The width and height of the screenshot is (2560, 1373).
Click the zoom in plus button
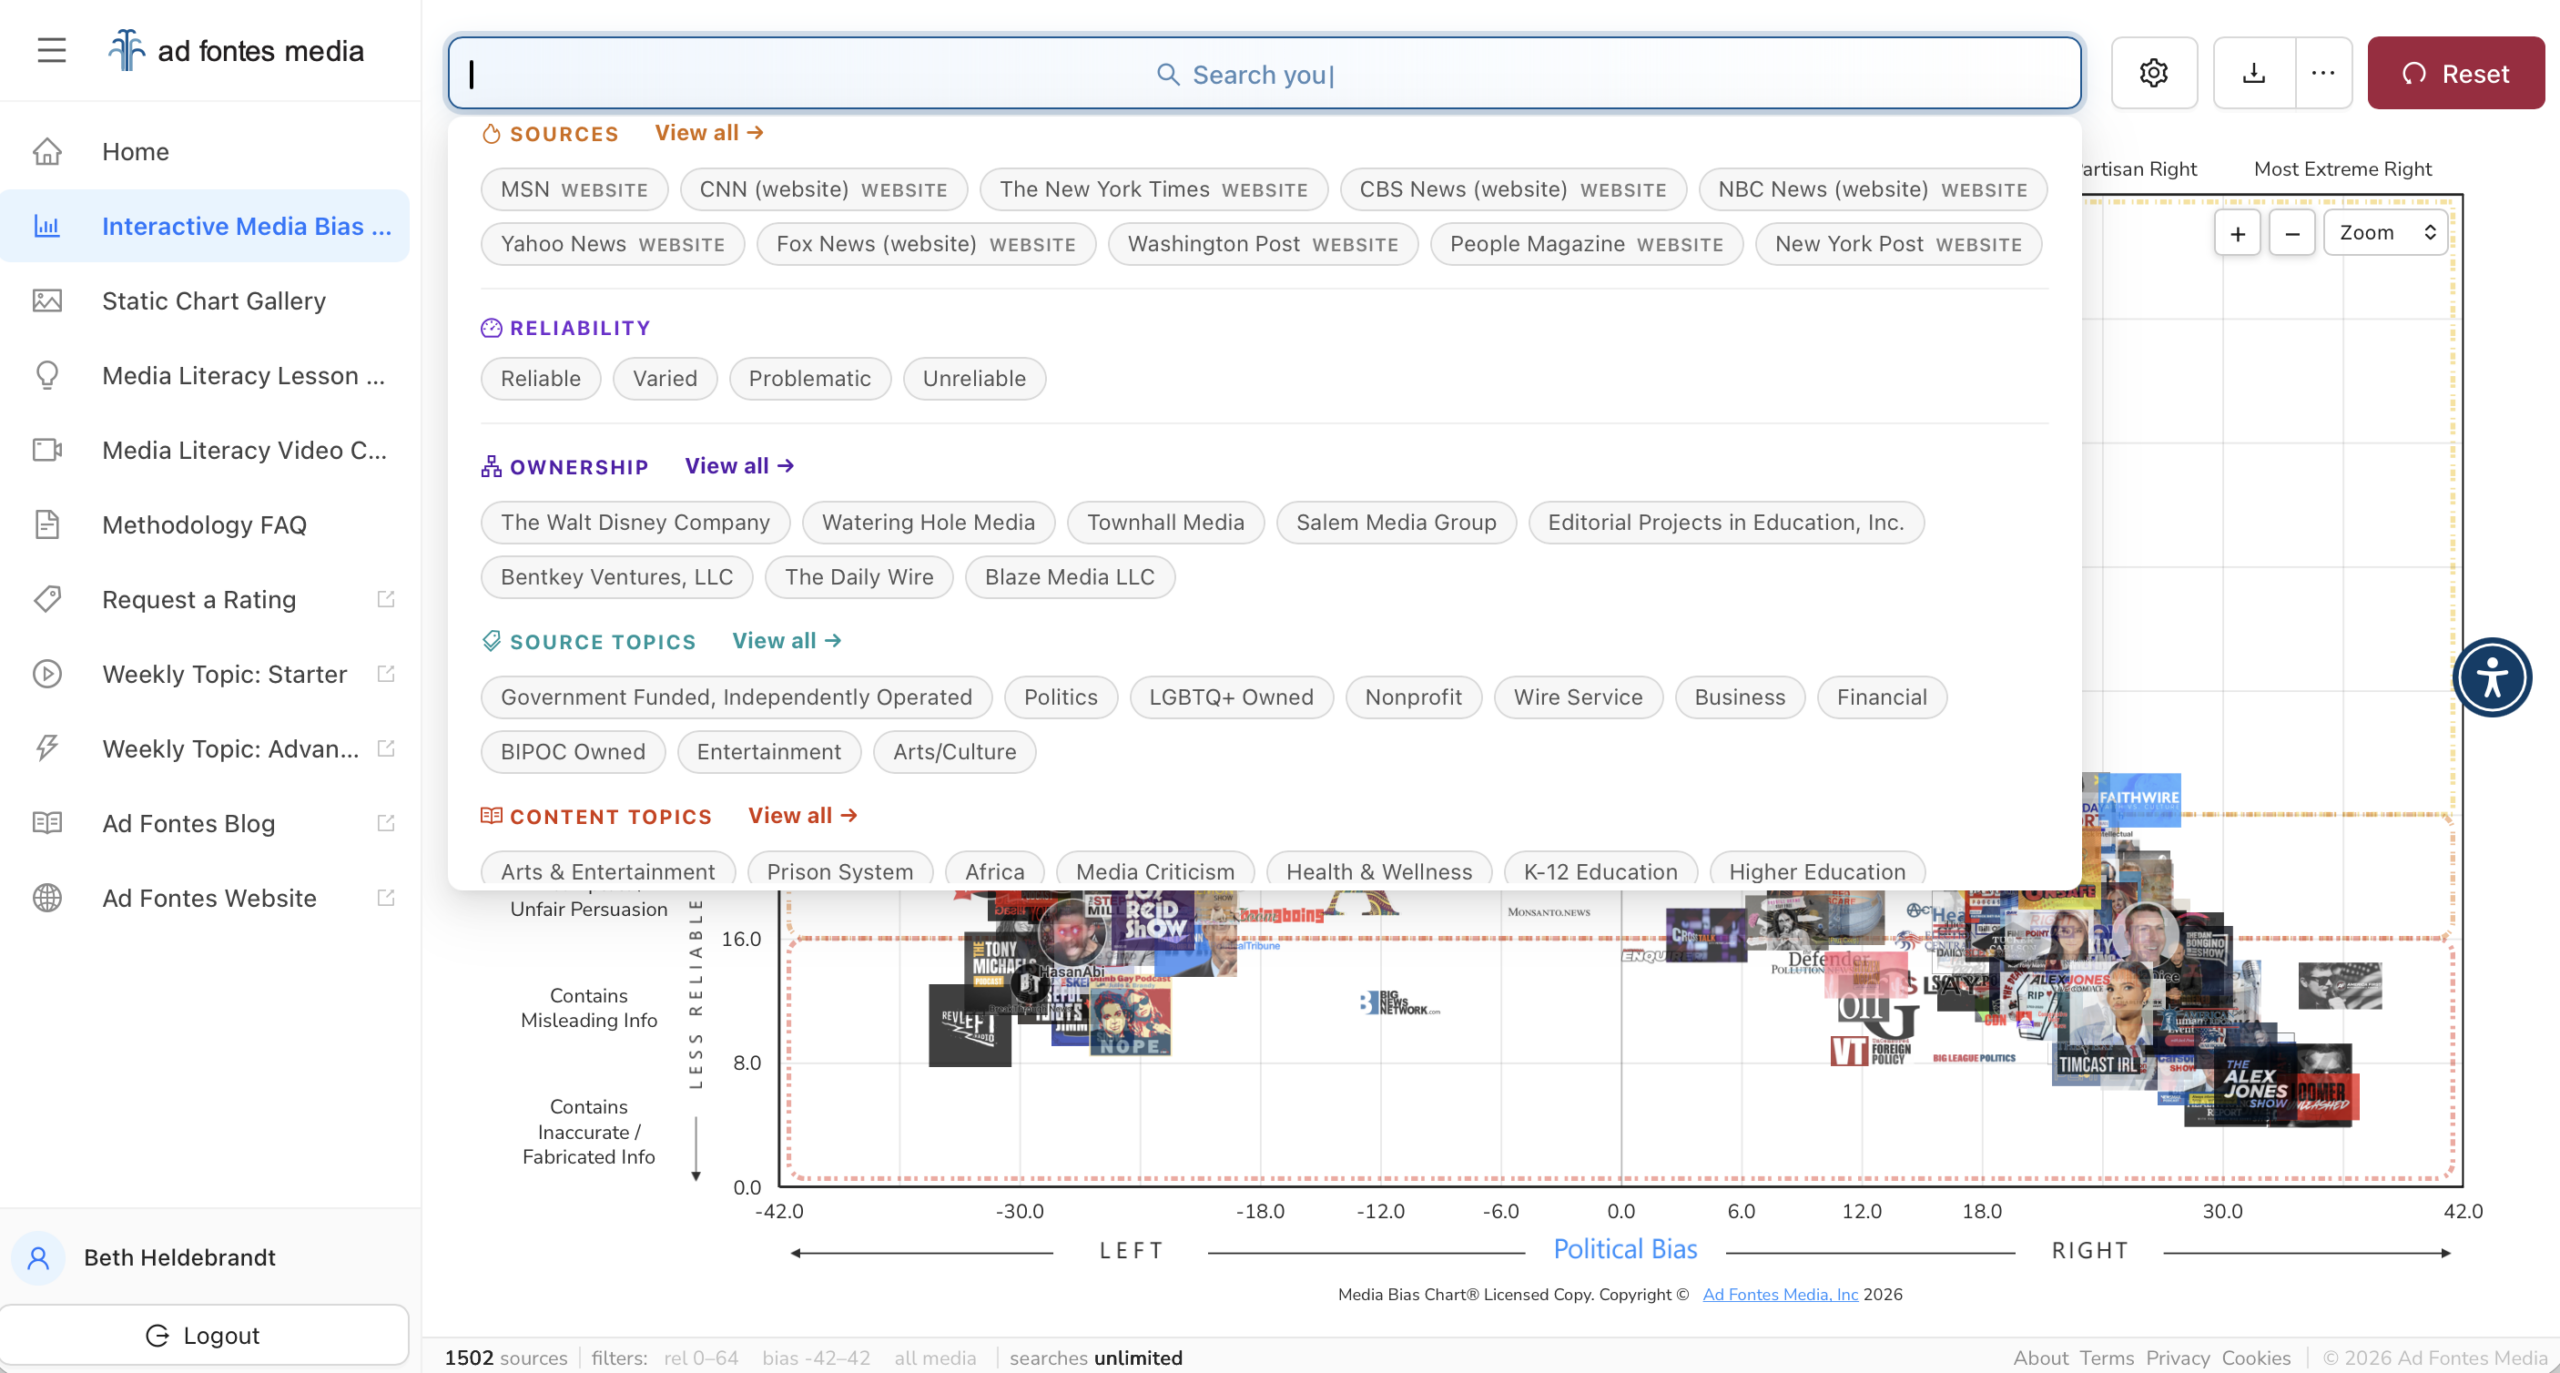pyautogui.click(x=2238, y=233)
